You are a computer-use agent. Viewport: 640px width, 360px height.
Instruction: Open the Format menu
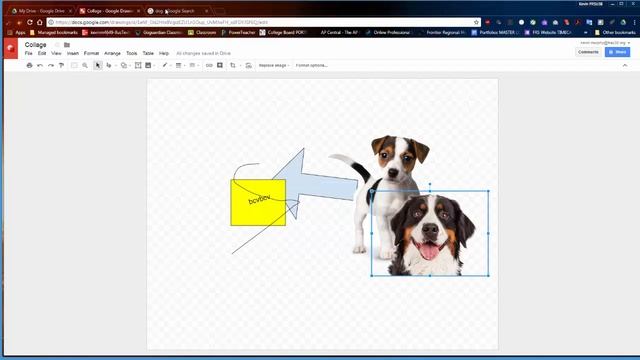[91, 53]
